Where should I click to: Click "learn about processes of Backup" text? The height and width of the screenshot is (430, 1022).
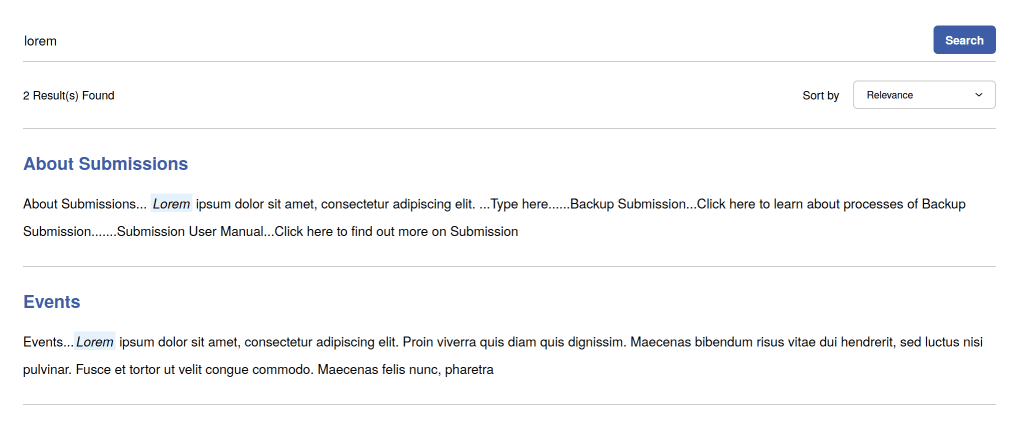(x=869, y=204)
